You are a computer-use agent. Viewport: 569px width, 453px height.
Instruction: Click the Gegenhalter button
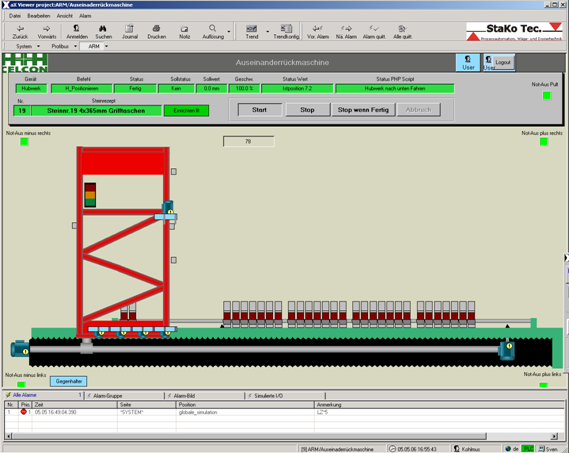coord(69,381)
